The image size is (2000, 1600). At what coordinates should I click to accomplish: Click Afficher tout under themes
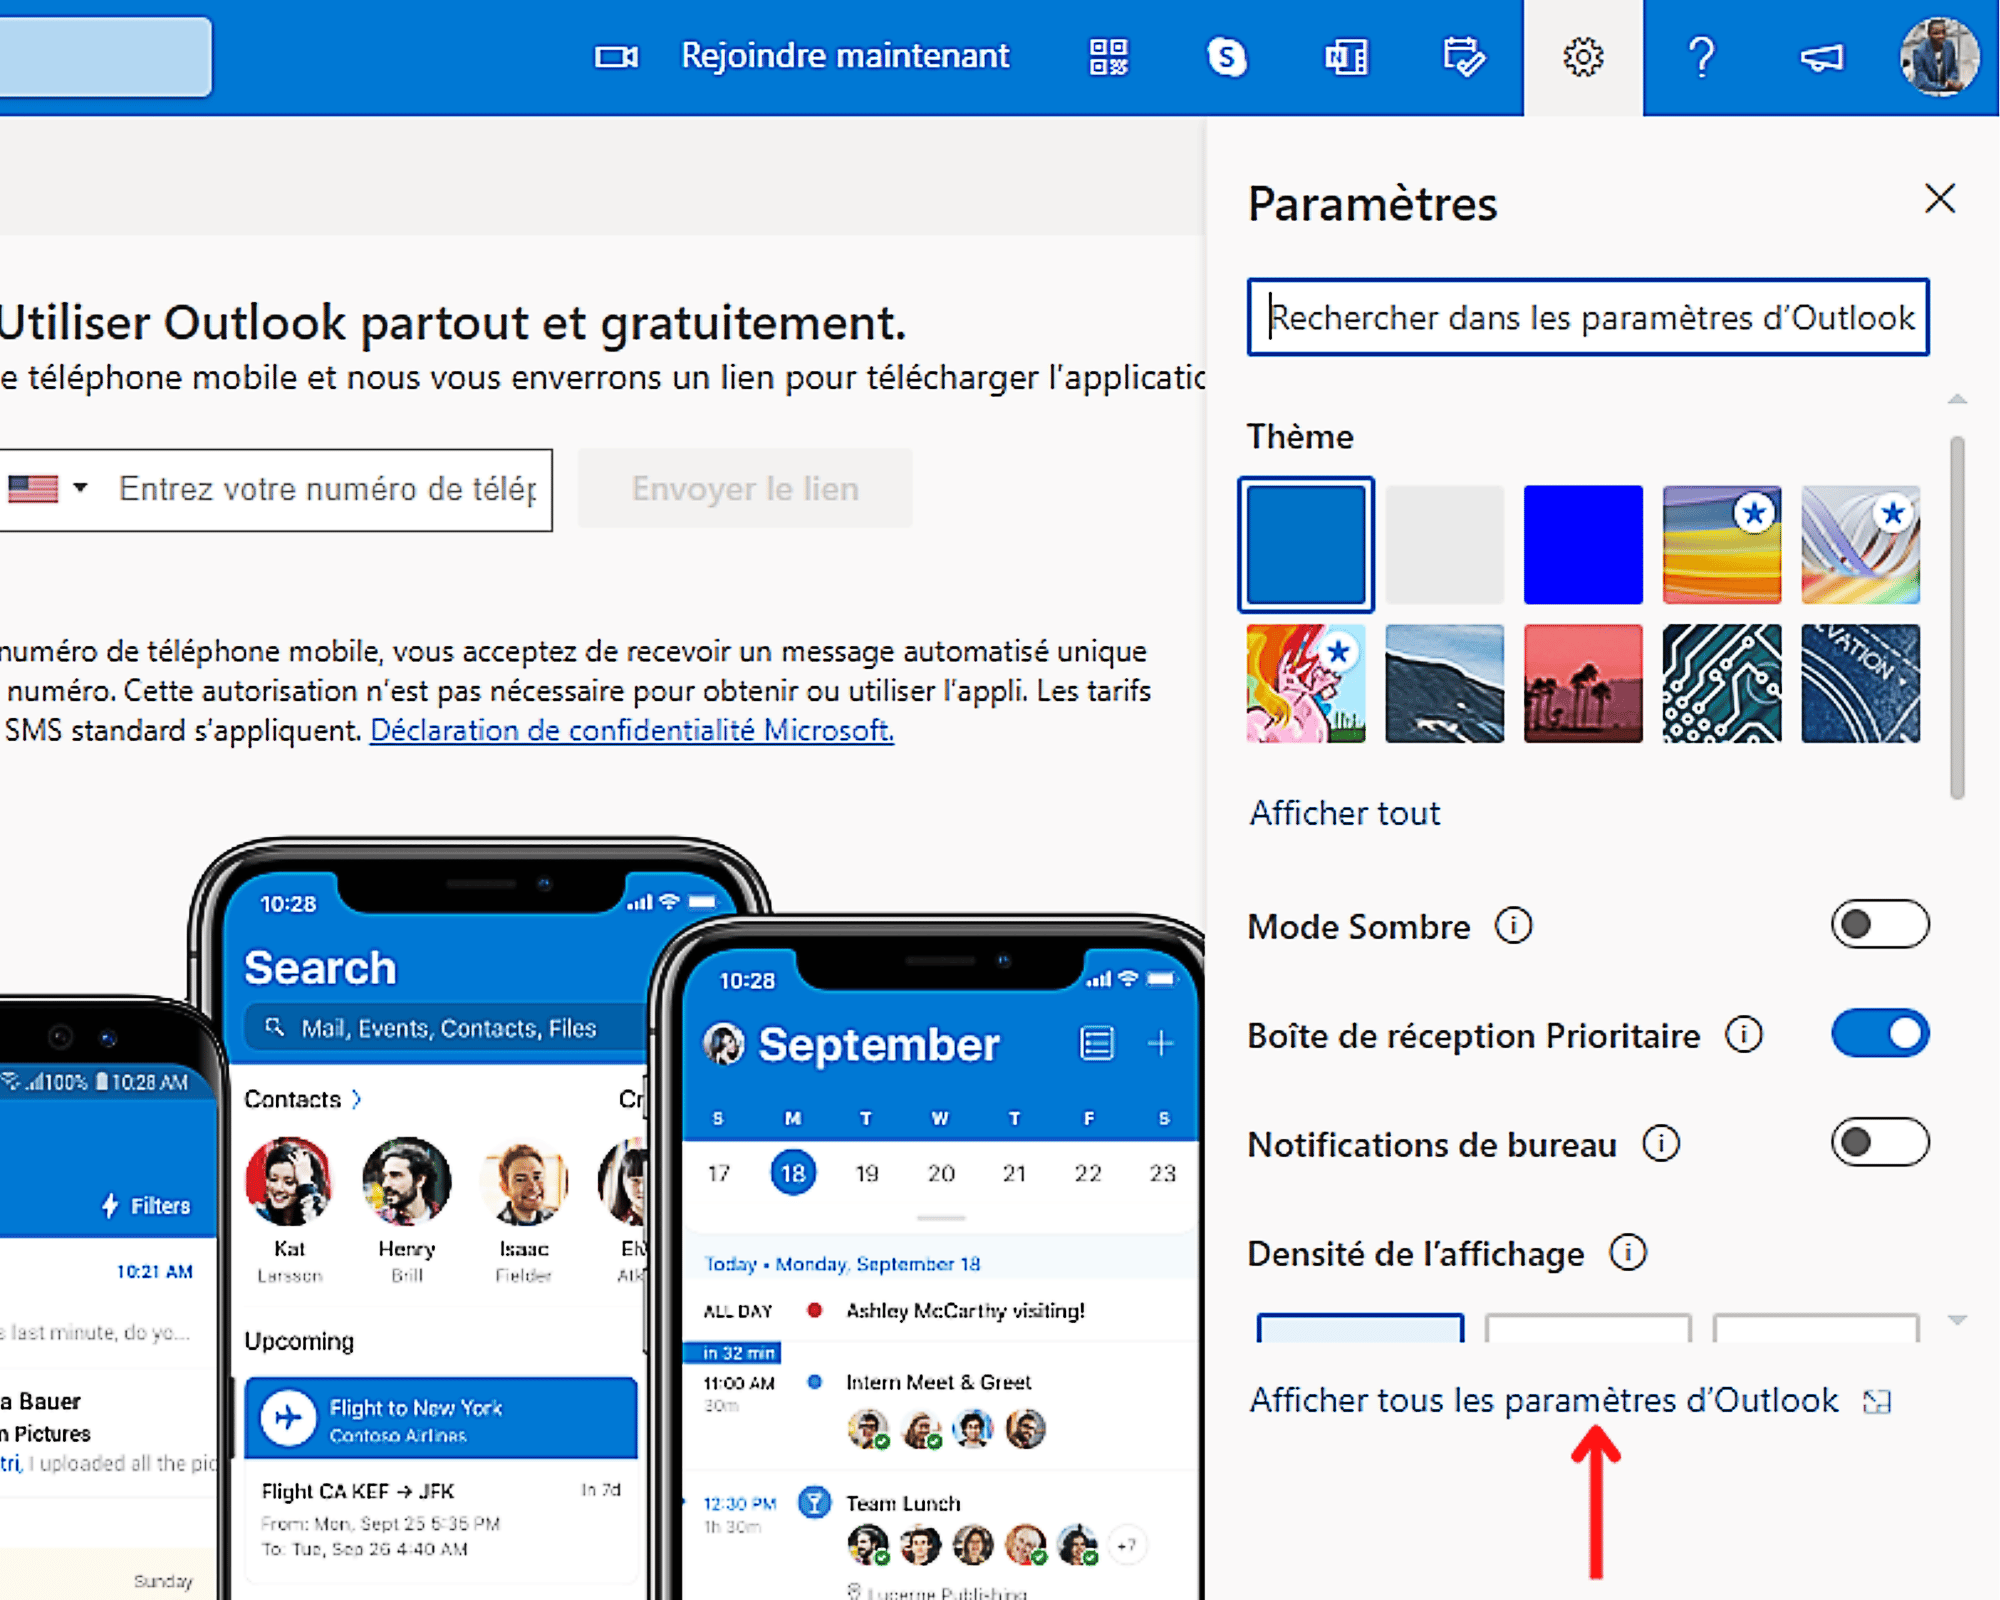[1345, 813]
